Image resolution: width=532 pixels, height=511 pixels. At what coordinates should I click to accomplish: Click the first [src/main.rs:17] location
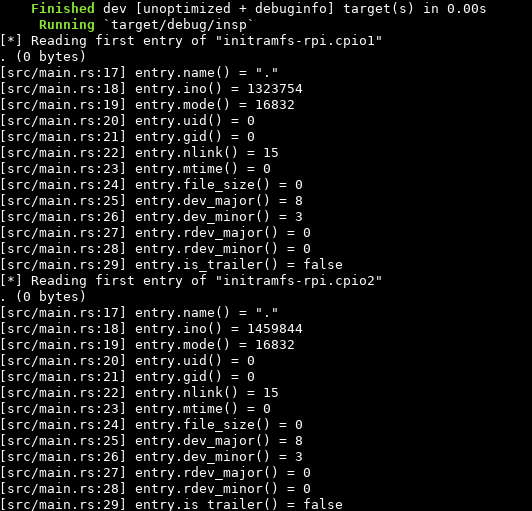point(63,73)
